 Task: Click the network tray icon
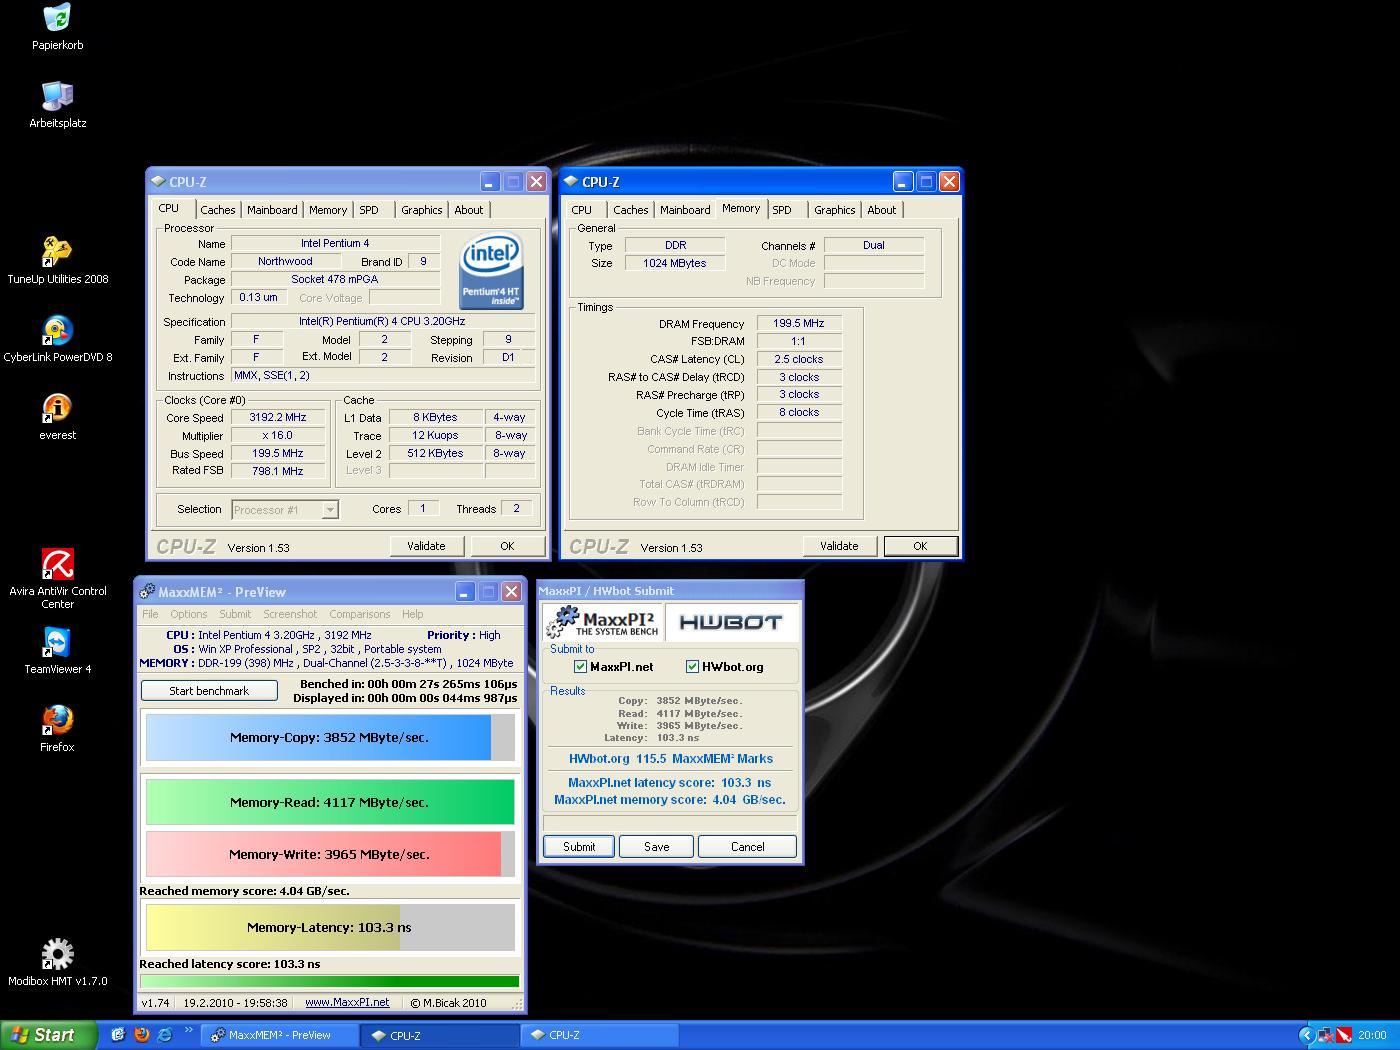pyautogui.click(x=1326, y=1035)
